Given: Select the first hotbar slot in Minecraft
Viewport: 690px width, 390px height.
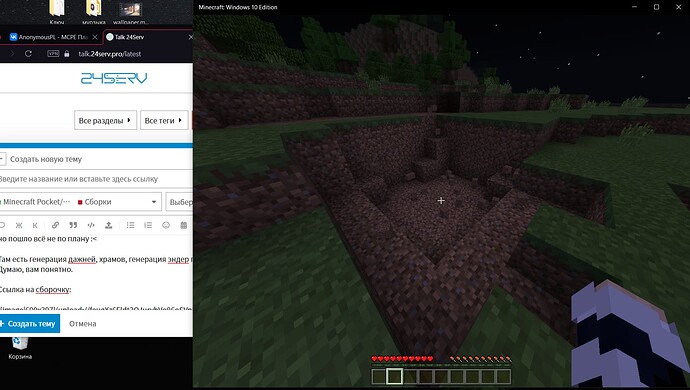Looking at the screenshot, I should click(x=379, y=376).
